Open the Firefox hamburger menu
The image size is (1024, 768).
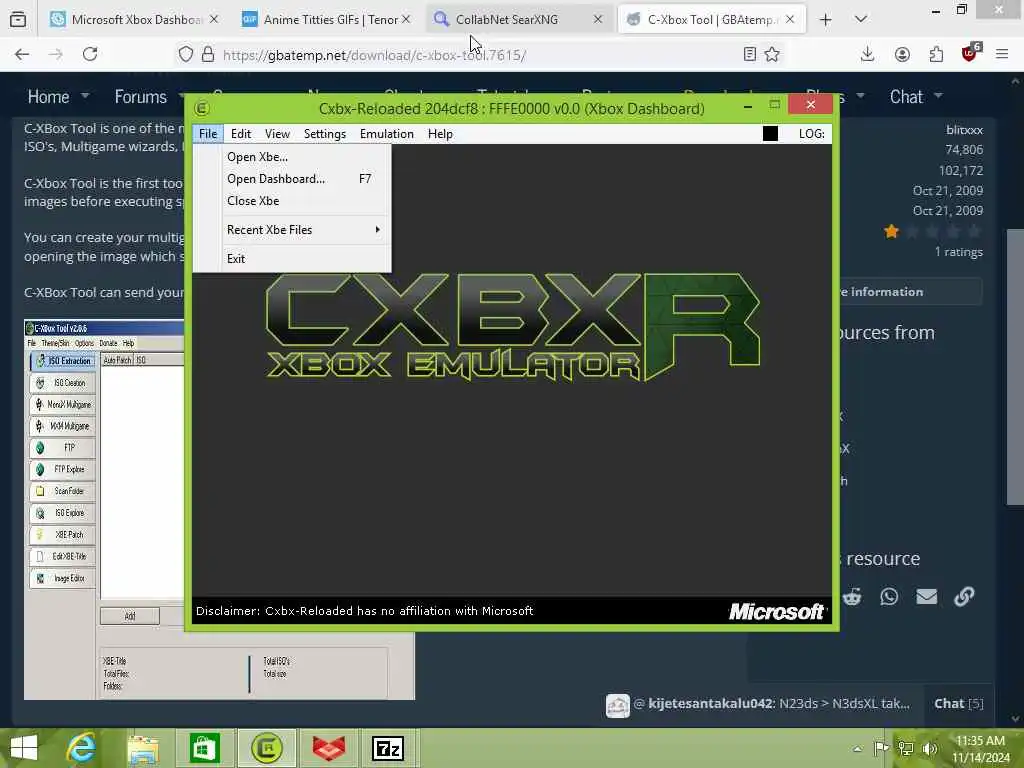1002,54
